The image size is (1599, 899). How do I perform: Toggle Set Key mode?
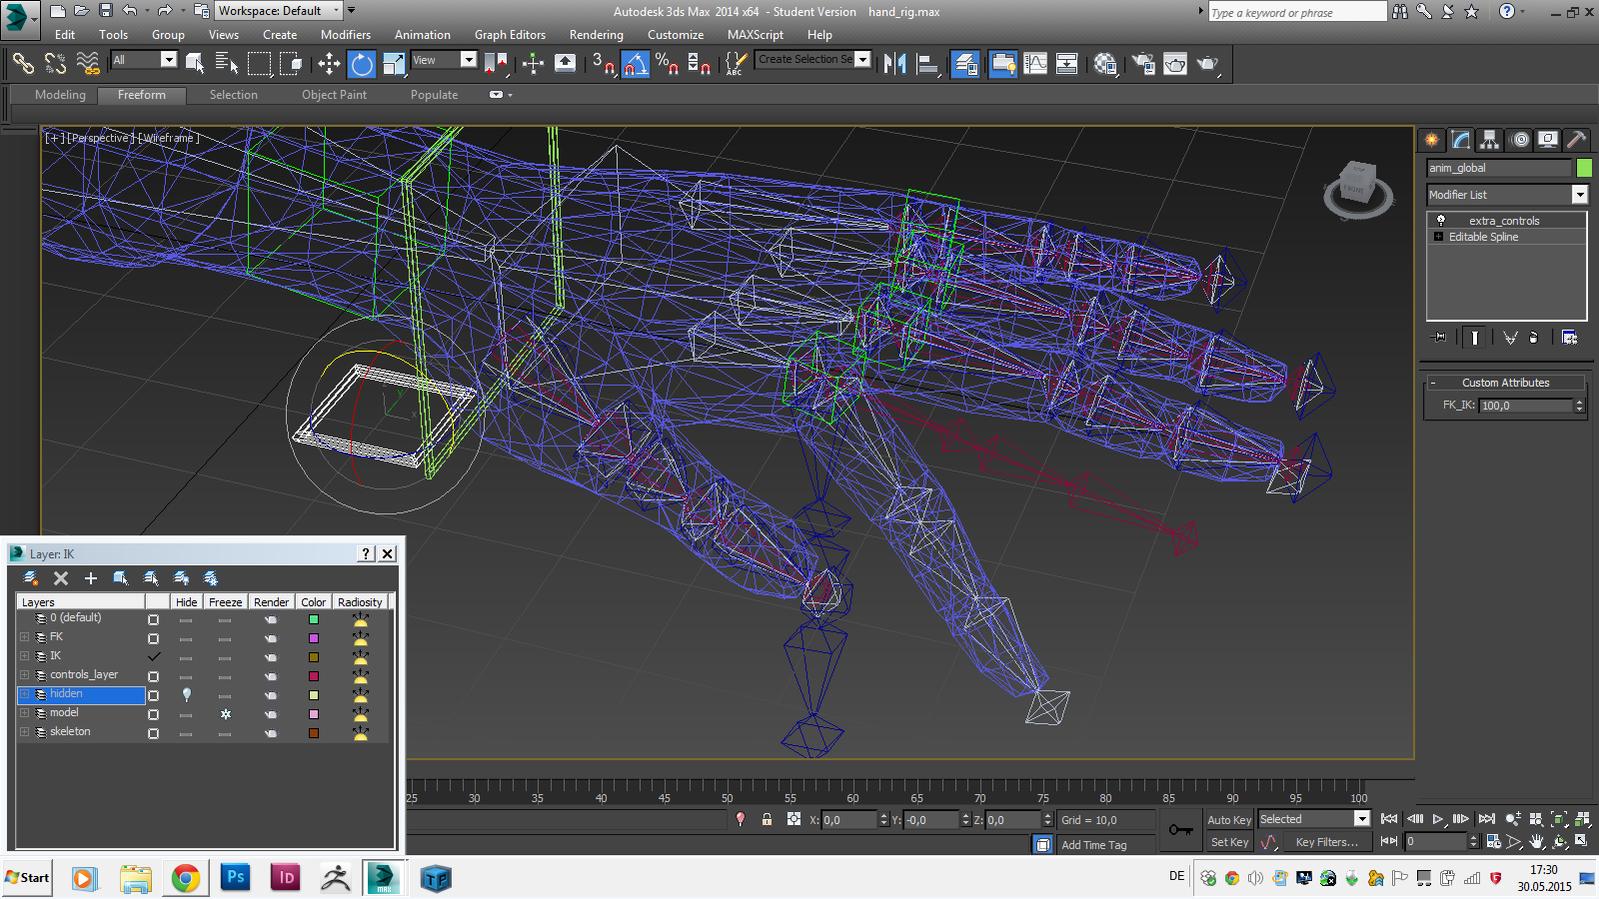[1229, 842]
